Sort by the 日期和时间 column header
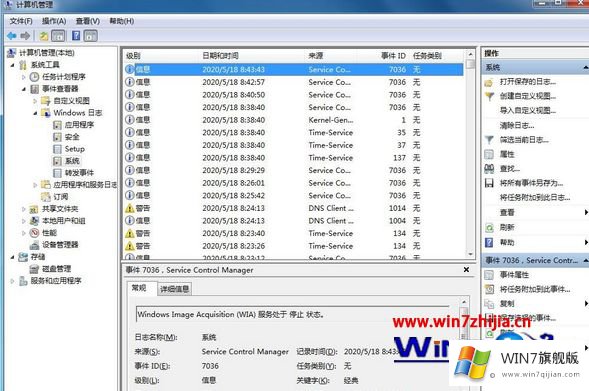This screenshot has width=589, height=391. 220,56
